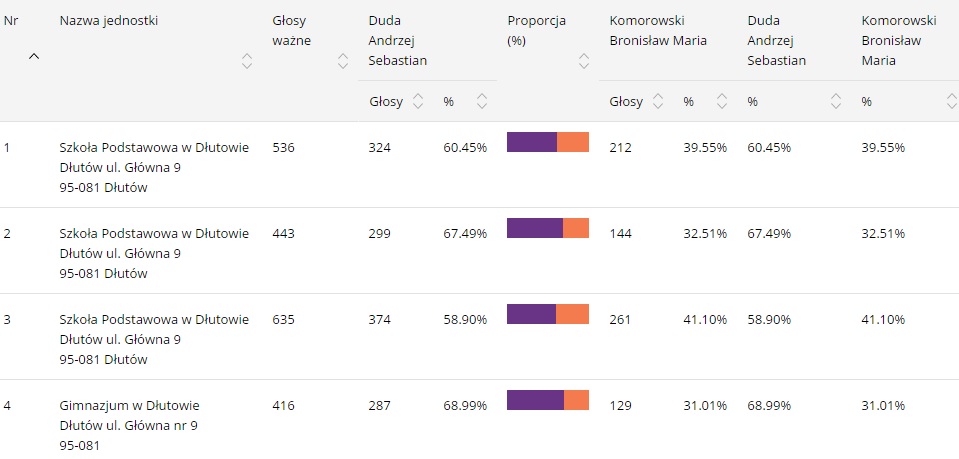Click the Nr header label
The height and width of the screenshot is (459, 959).
[x=11, y=21]
